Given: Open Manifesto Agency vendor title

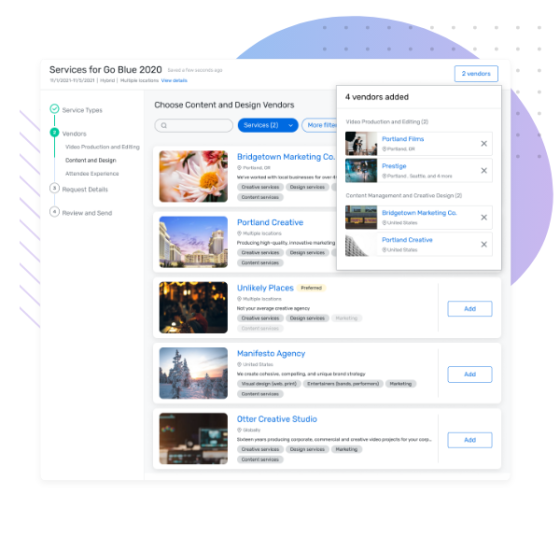Looking at the screenshot, I should 271,353.
